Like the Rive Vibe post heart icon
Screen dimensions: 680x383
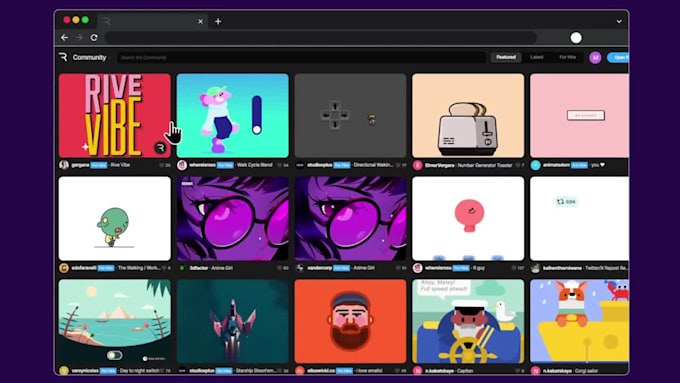pos(162,165)
